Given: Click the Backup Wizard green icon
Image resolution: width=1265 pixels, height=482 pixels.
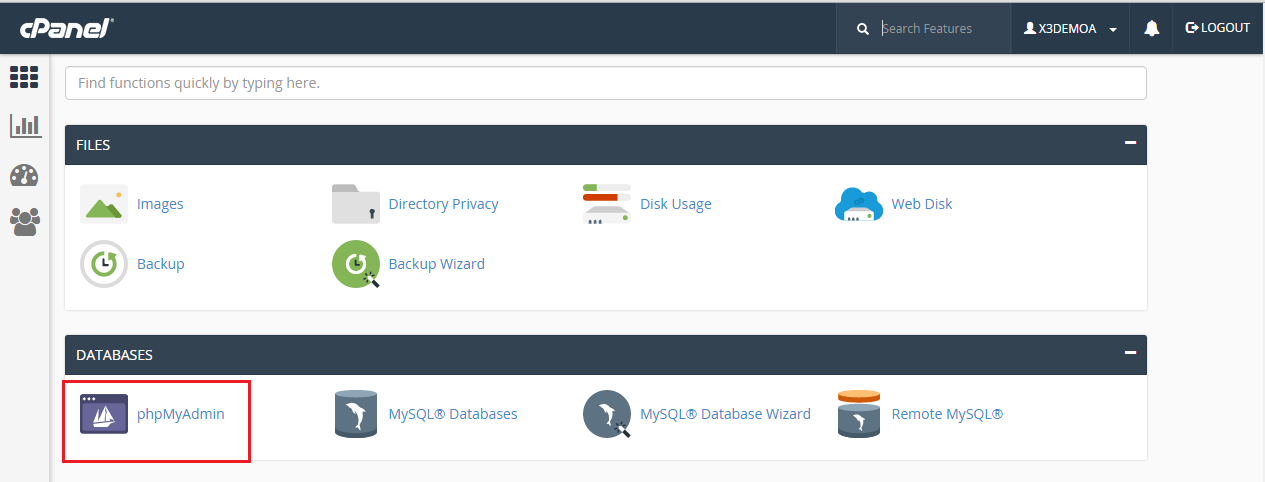Looking at the screenshot, I should coord(356,264).
